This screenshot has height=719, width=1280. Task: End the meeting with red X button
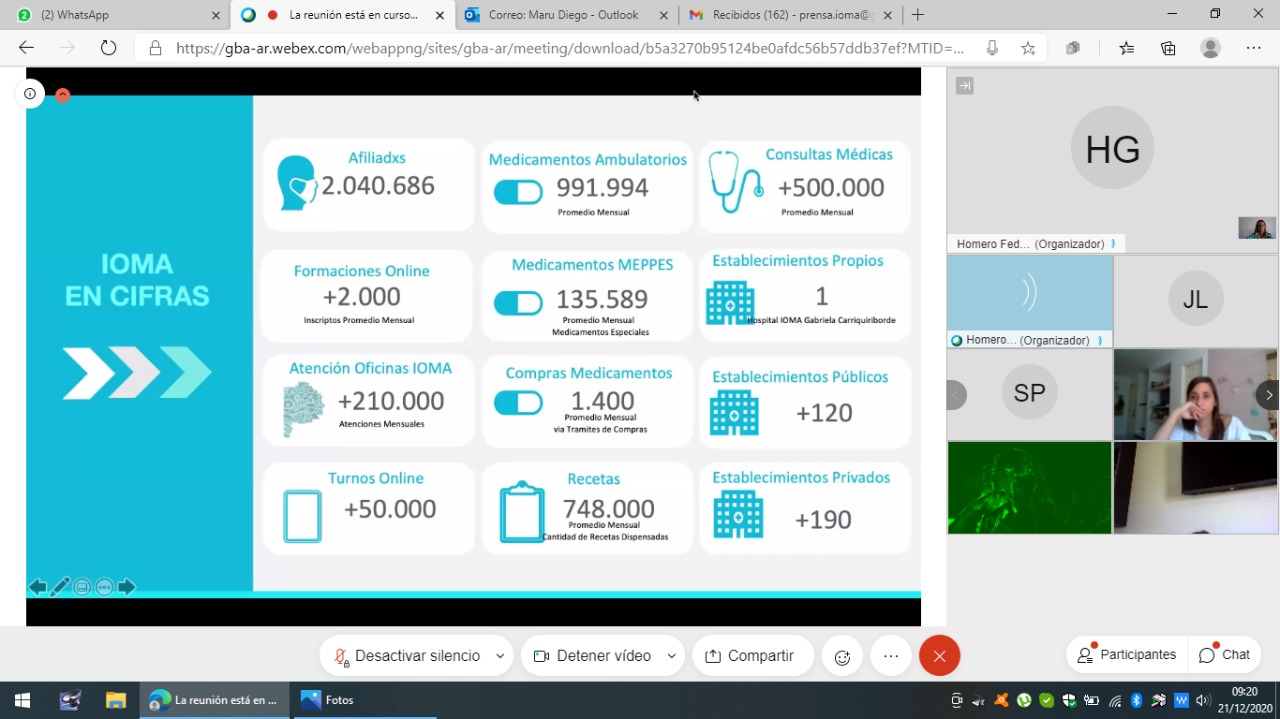point(939,656)
